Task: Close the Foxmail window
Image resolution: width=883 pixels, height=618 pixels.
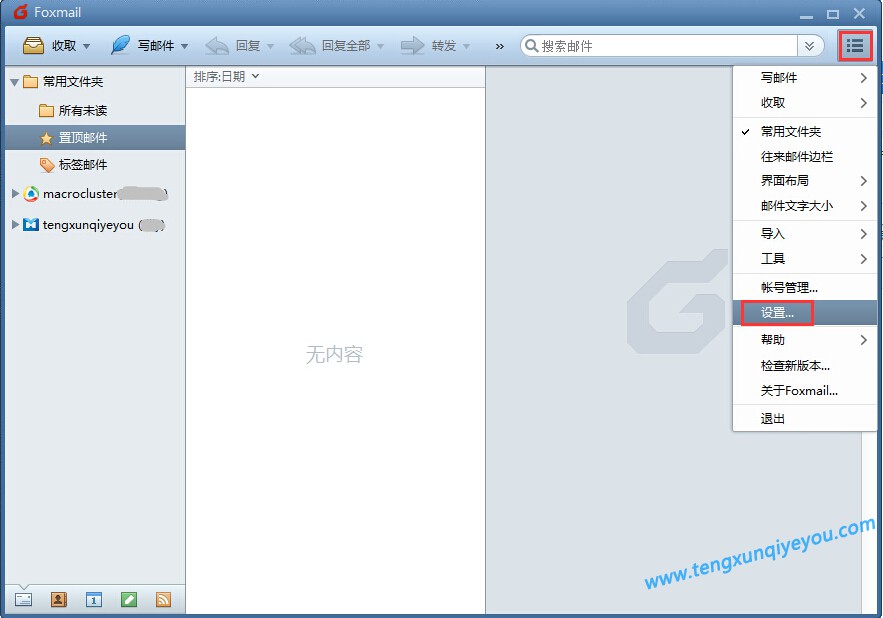Action: [x=859, y=13]
